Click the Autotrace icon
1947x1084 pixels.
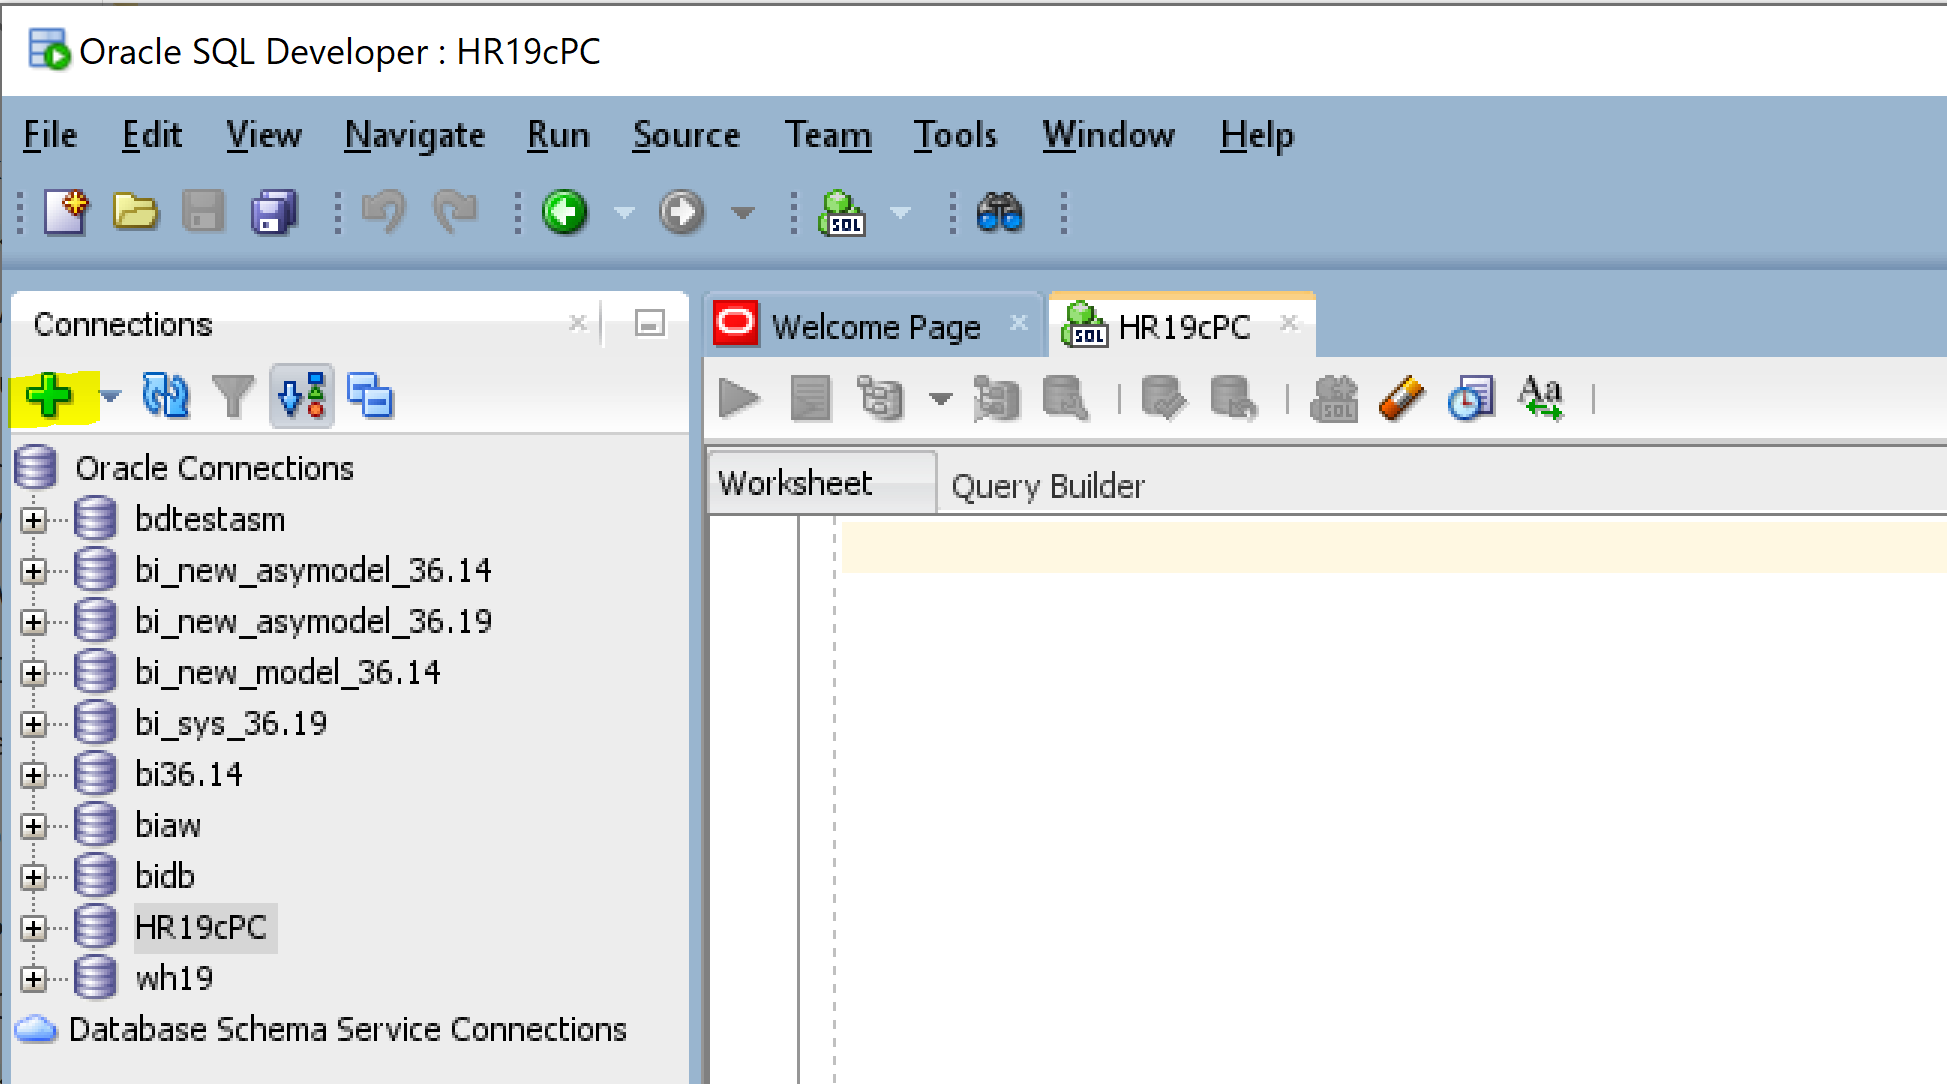pos(996,398)
